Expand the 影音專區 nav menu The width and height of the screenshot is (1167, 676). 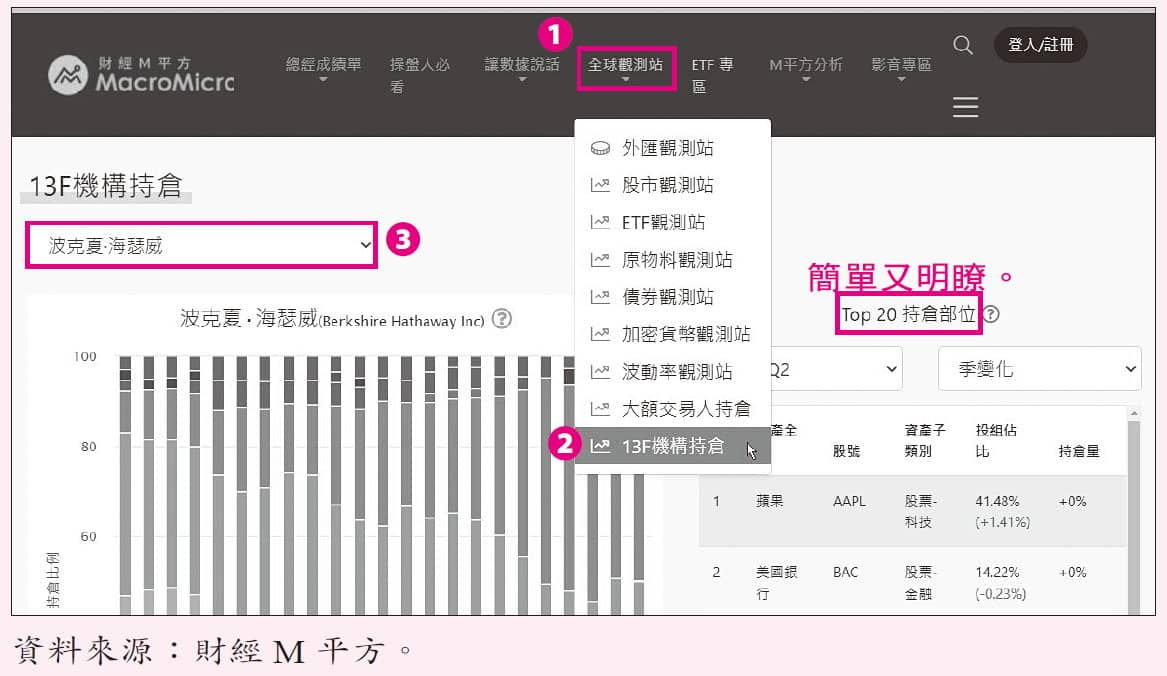(901, 68)
